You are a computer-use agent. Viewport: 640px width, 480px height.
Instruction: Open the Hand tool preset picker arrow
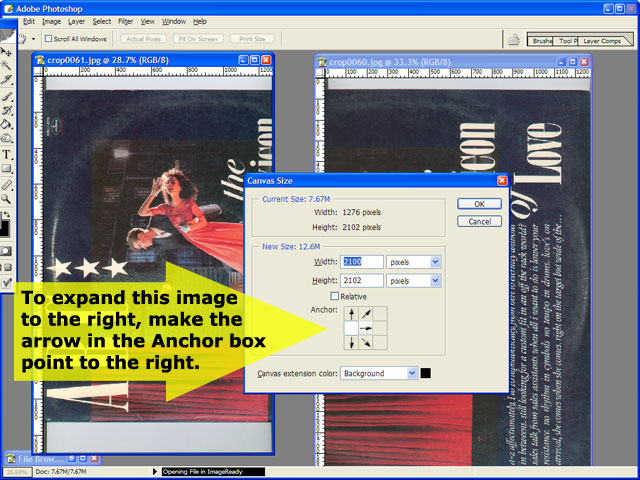coord(33,39)
